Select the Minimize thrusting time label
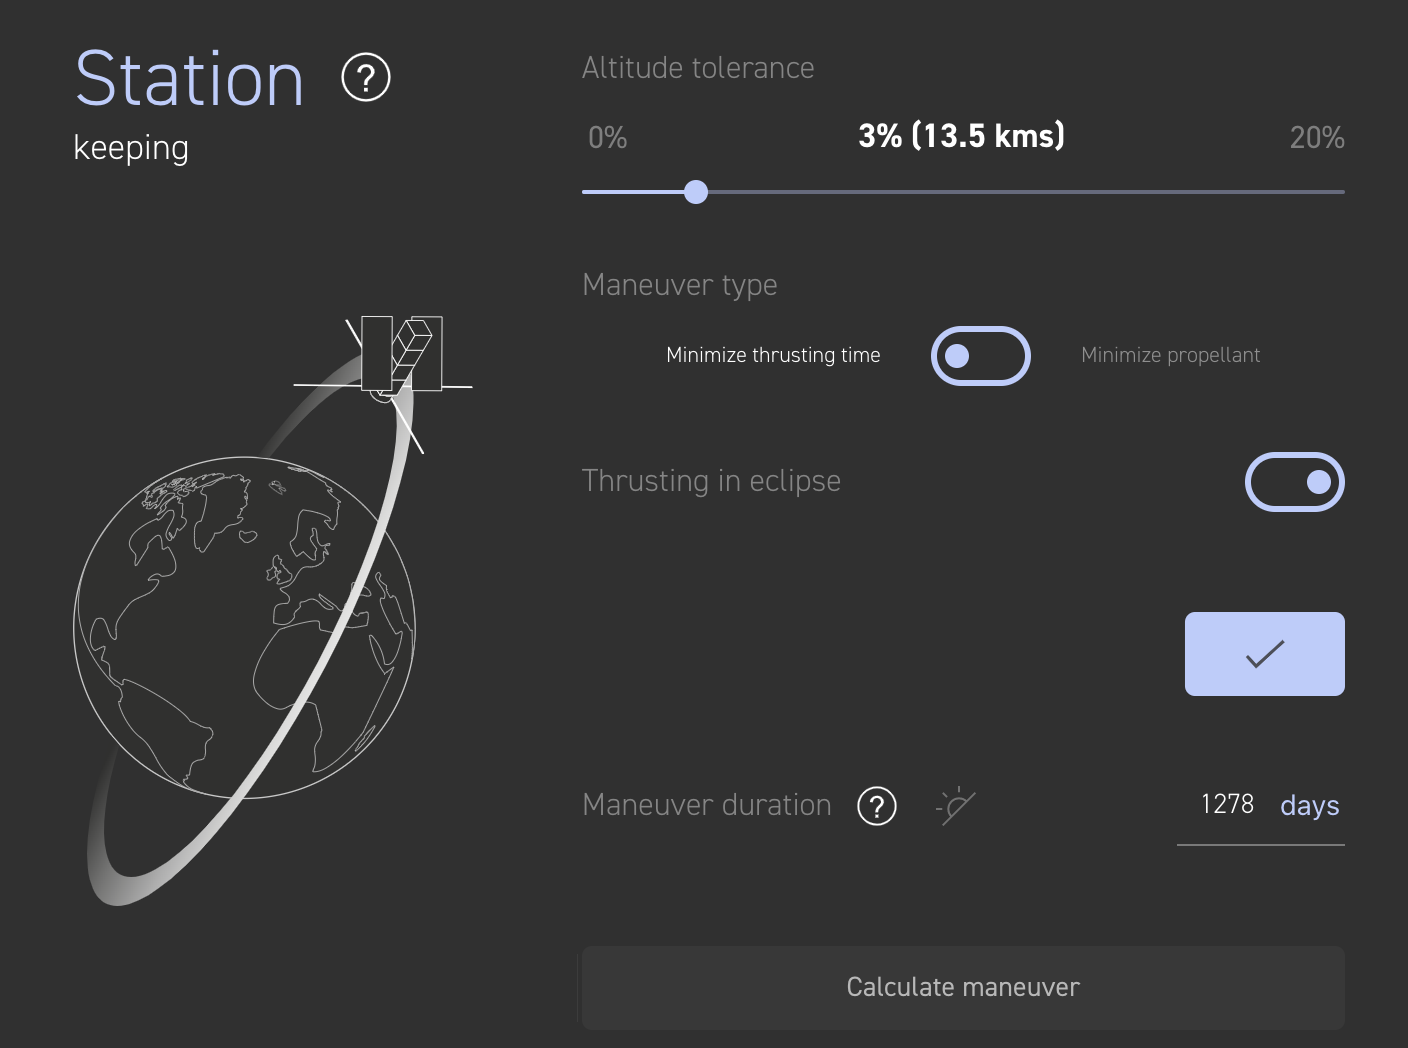This screenshot has width=1408, height=1048. [x=773, y=355]
